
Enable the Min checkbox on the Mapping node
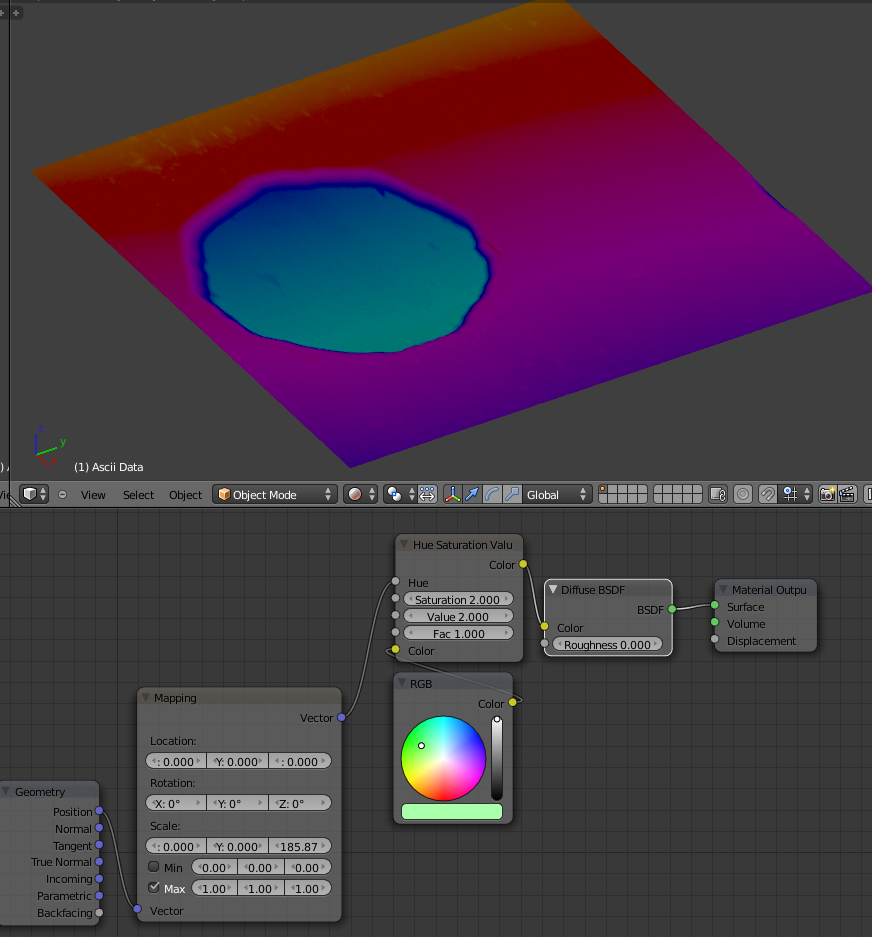click(156, 867)
